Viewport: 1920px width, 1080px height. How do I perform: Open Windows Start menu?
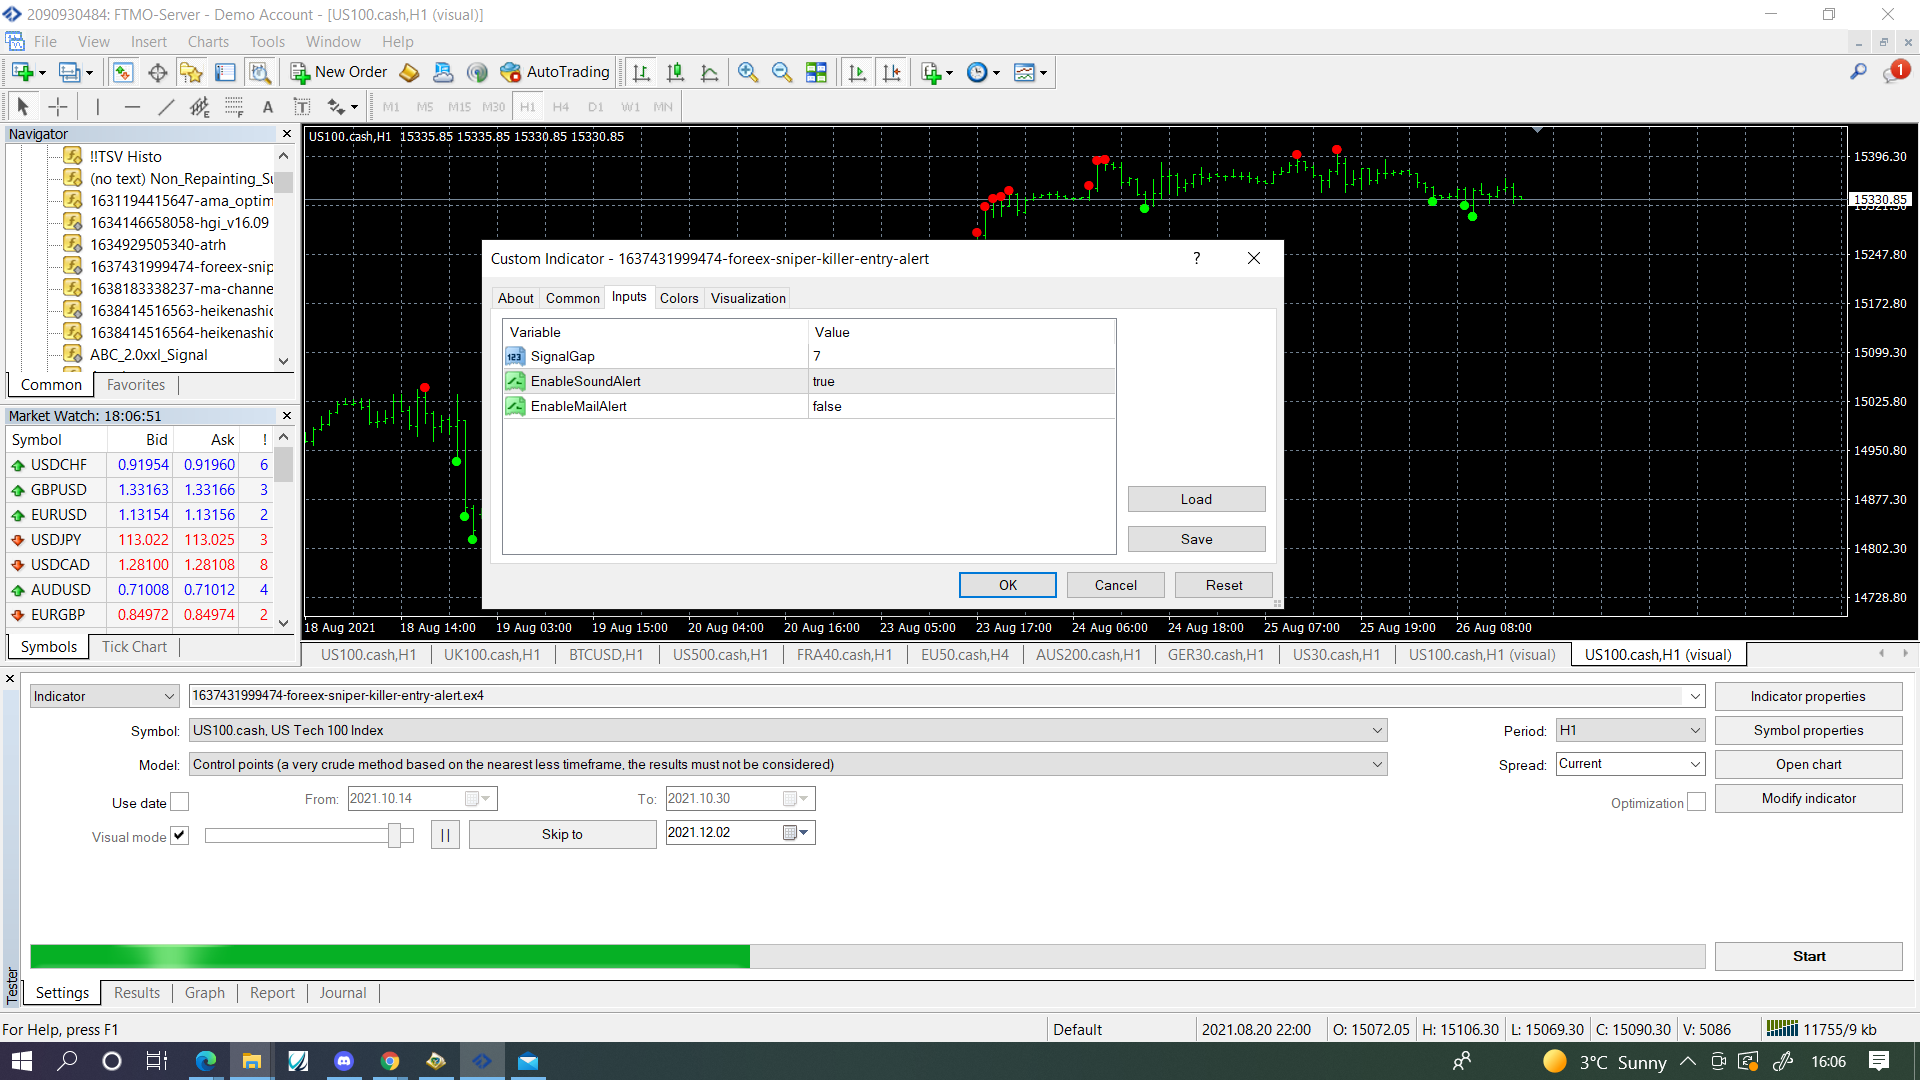click(x=21, y=1061)
